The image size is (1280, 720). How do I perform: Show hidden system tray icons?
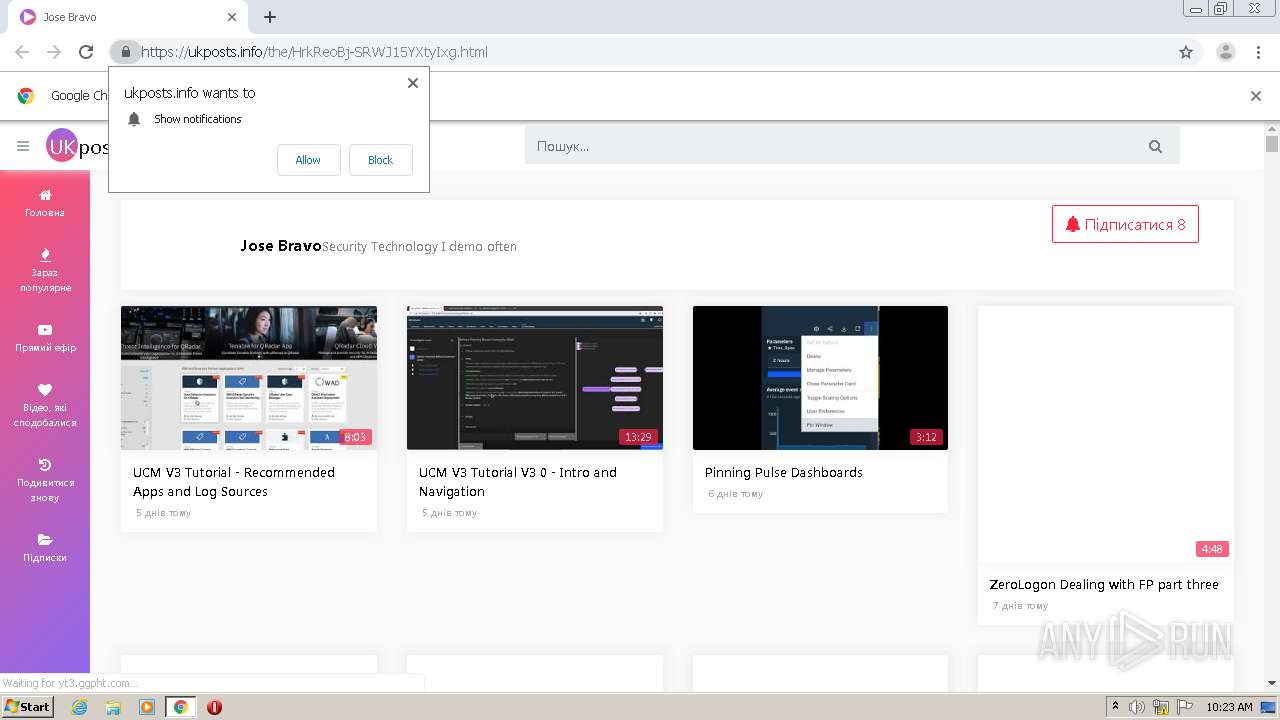click(x=1115, y=707)
